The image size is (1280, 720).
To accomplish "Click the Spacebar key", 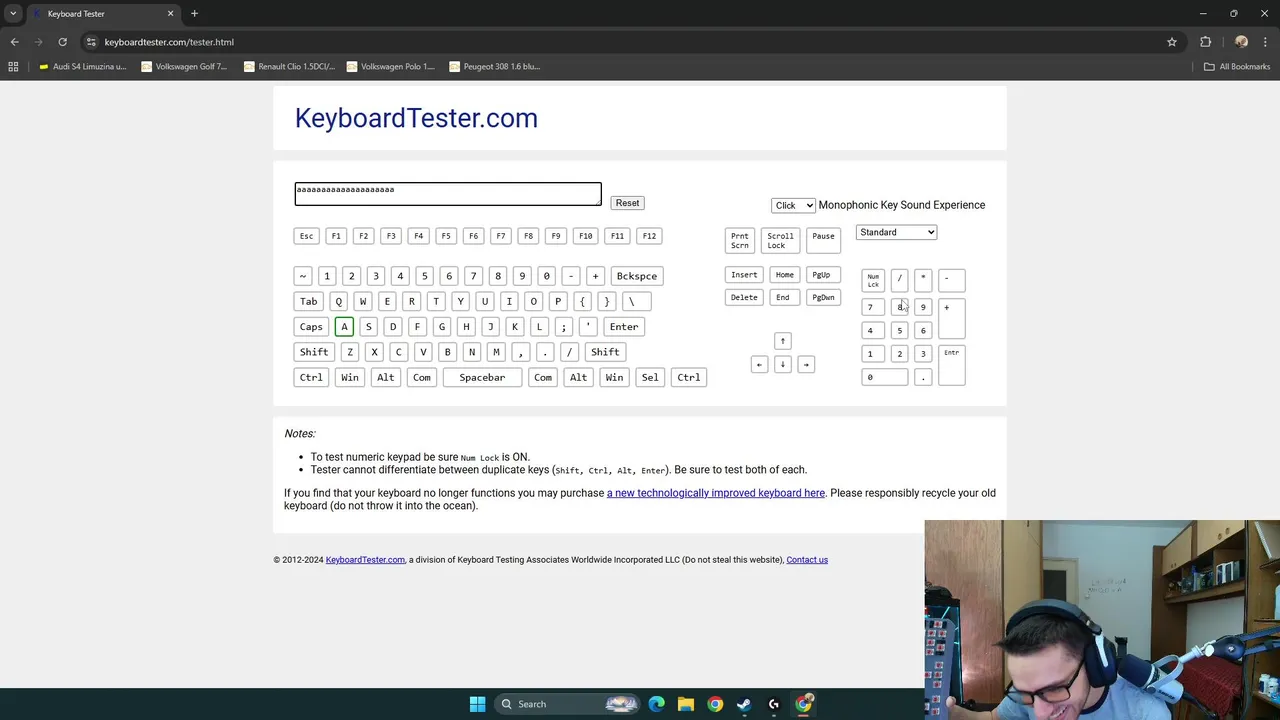I will coord(482,377).
